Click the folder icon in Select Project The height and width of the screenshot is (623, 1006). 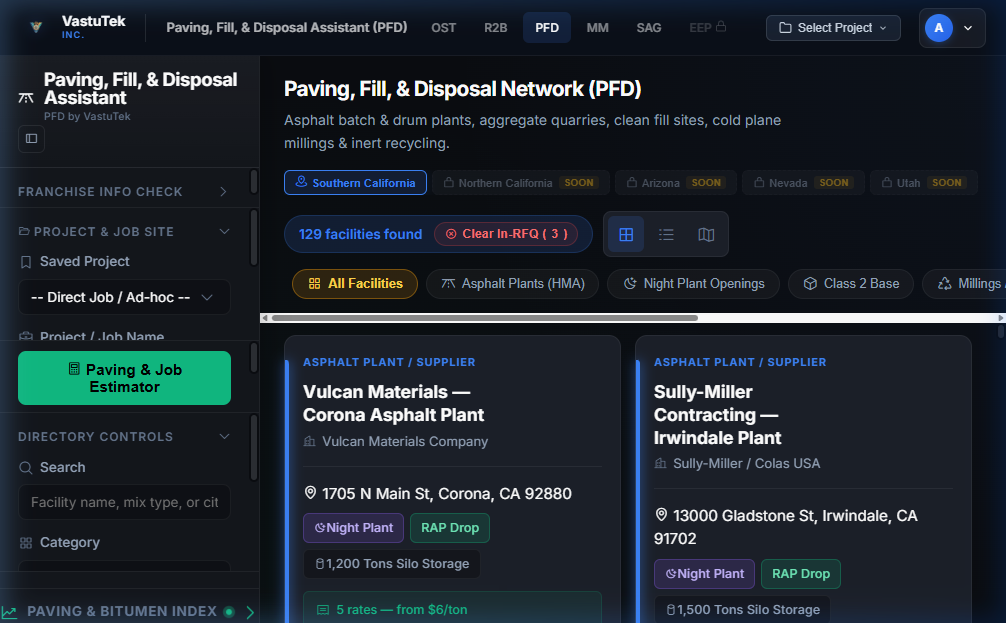click(x=785, y=28)
